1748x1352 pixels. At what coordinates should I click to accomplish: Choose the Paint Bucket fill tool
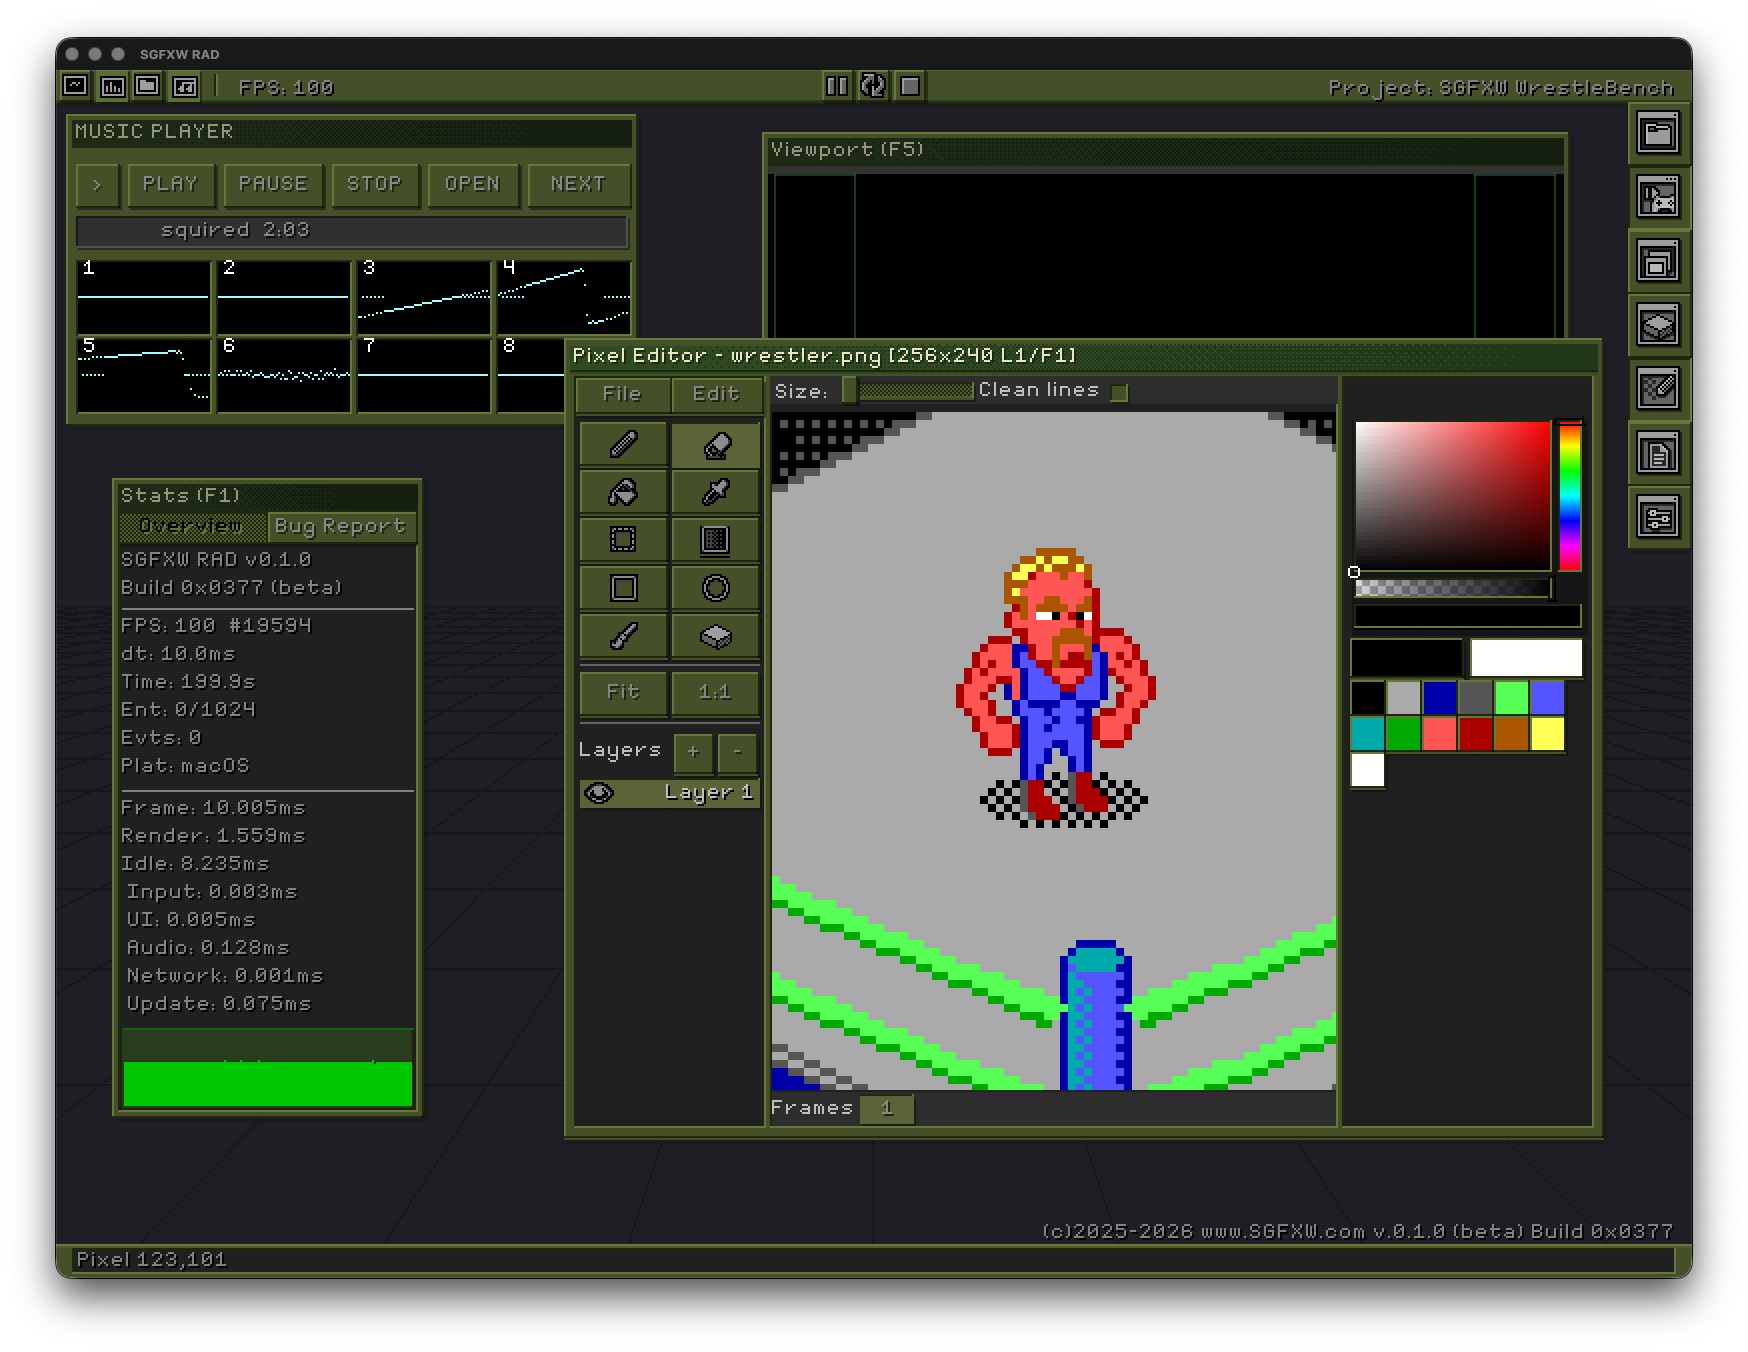(623, 492)
